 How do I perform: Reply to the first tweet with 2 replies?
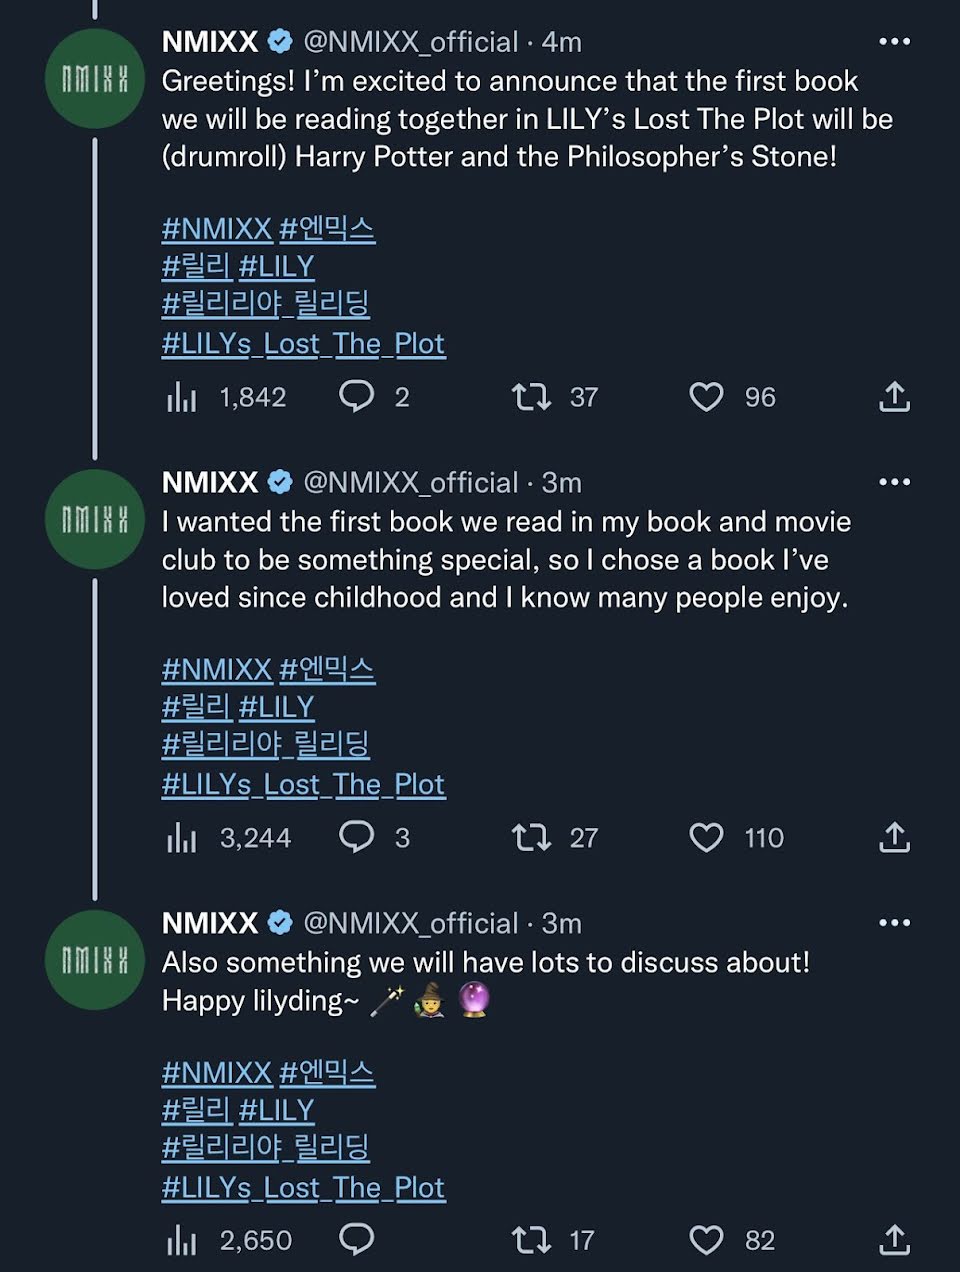357,397
